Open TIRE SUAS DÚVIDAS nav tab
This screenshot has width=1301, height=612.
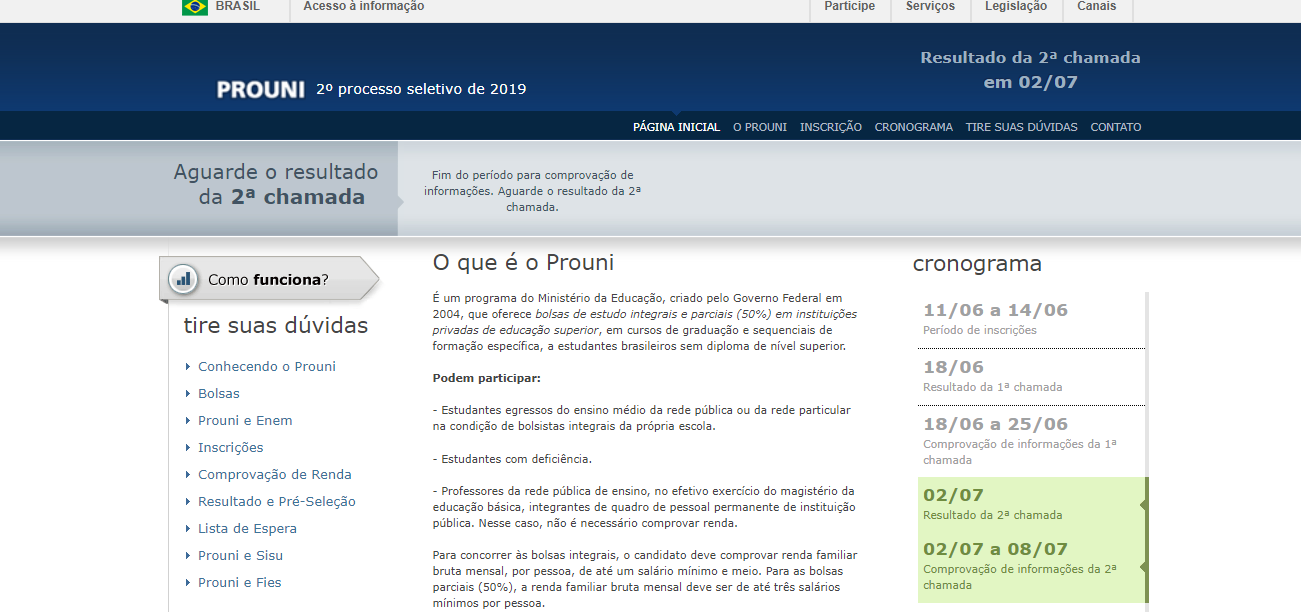tap(1022, 127)
